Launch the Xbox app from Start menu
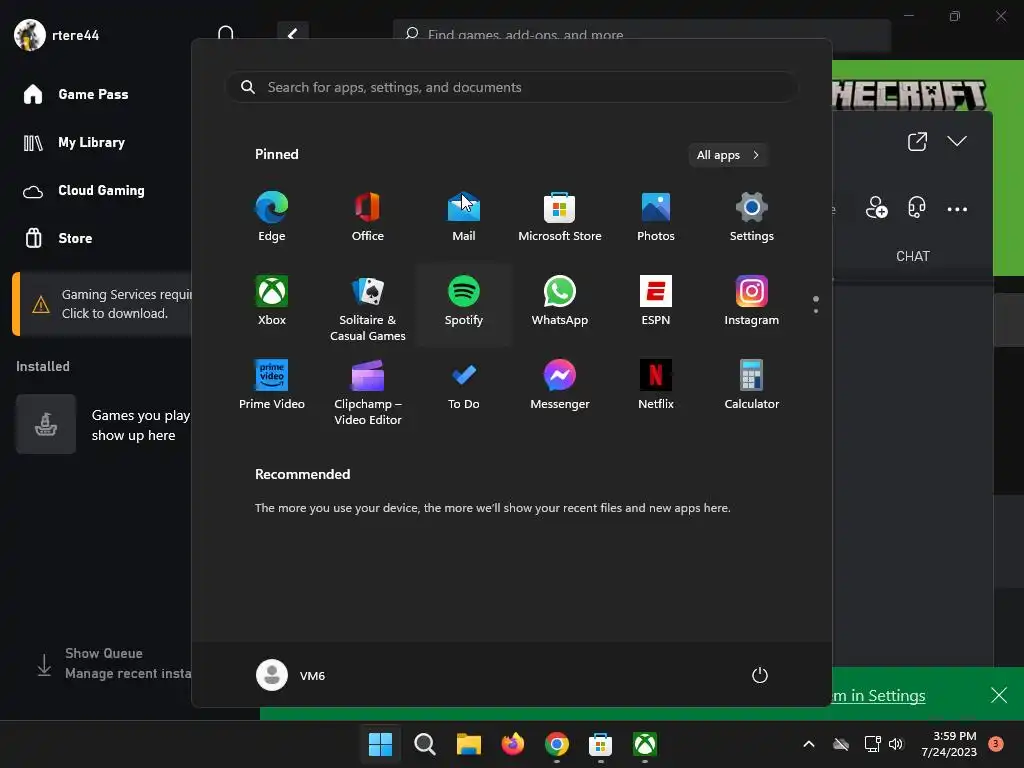 click(x=272, y=301)
